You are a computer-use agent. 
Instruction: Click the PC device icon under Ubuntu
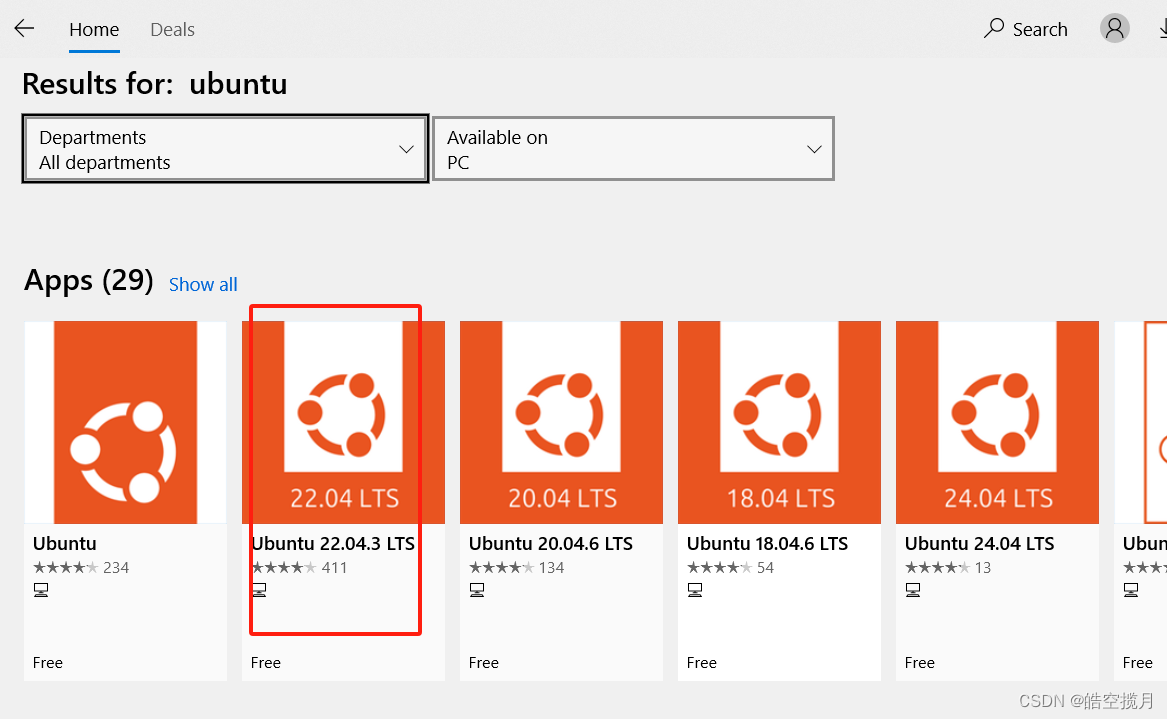(x=41, y=589)
